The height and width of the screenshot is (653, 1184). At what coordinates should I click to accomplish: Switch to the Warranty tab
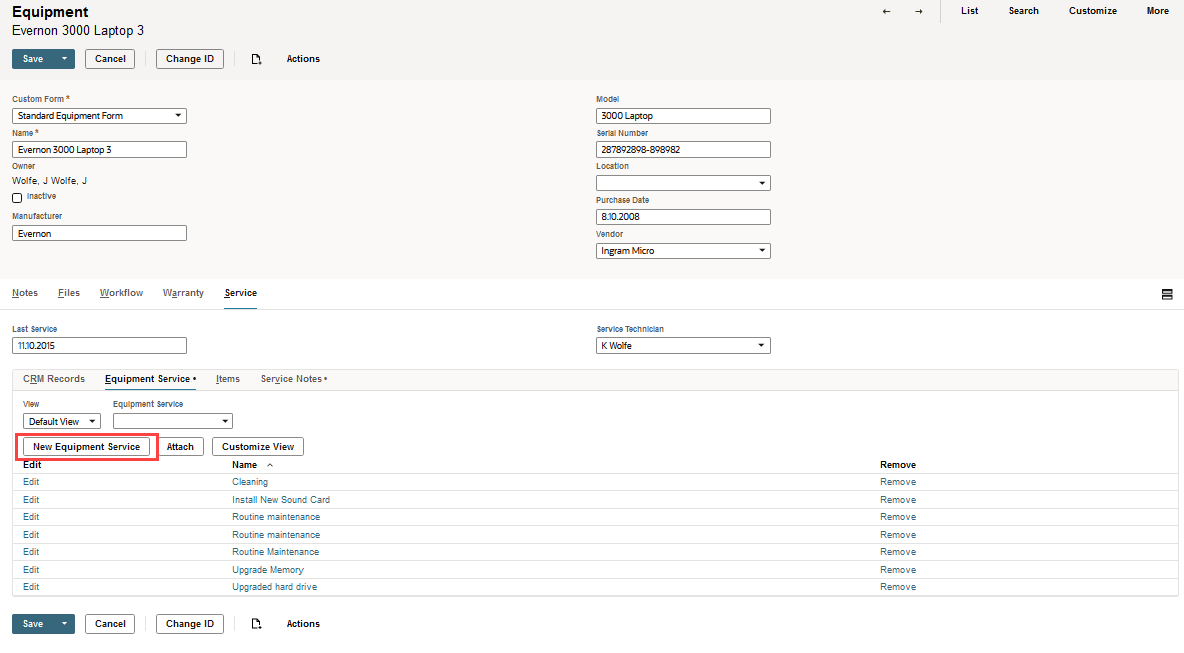pyautogui.click(x=183, y=293)
